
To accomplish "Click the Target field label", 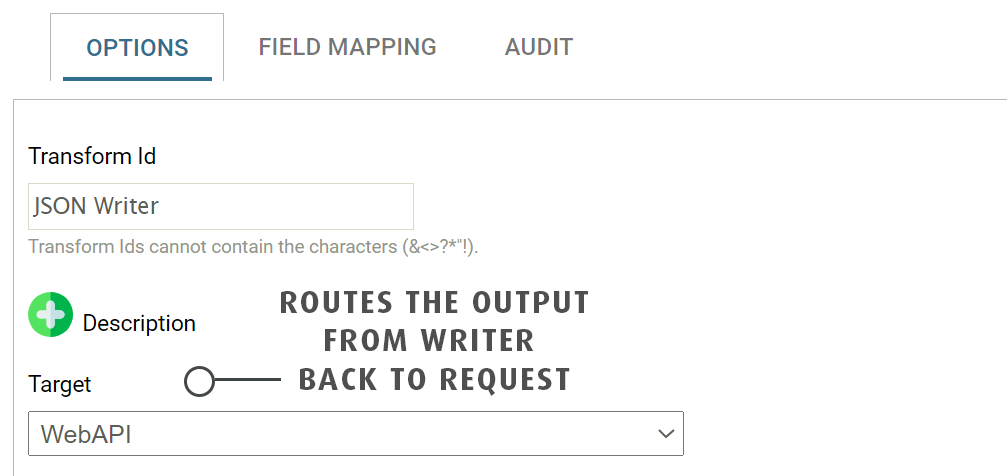I will 60,384.
